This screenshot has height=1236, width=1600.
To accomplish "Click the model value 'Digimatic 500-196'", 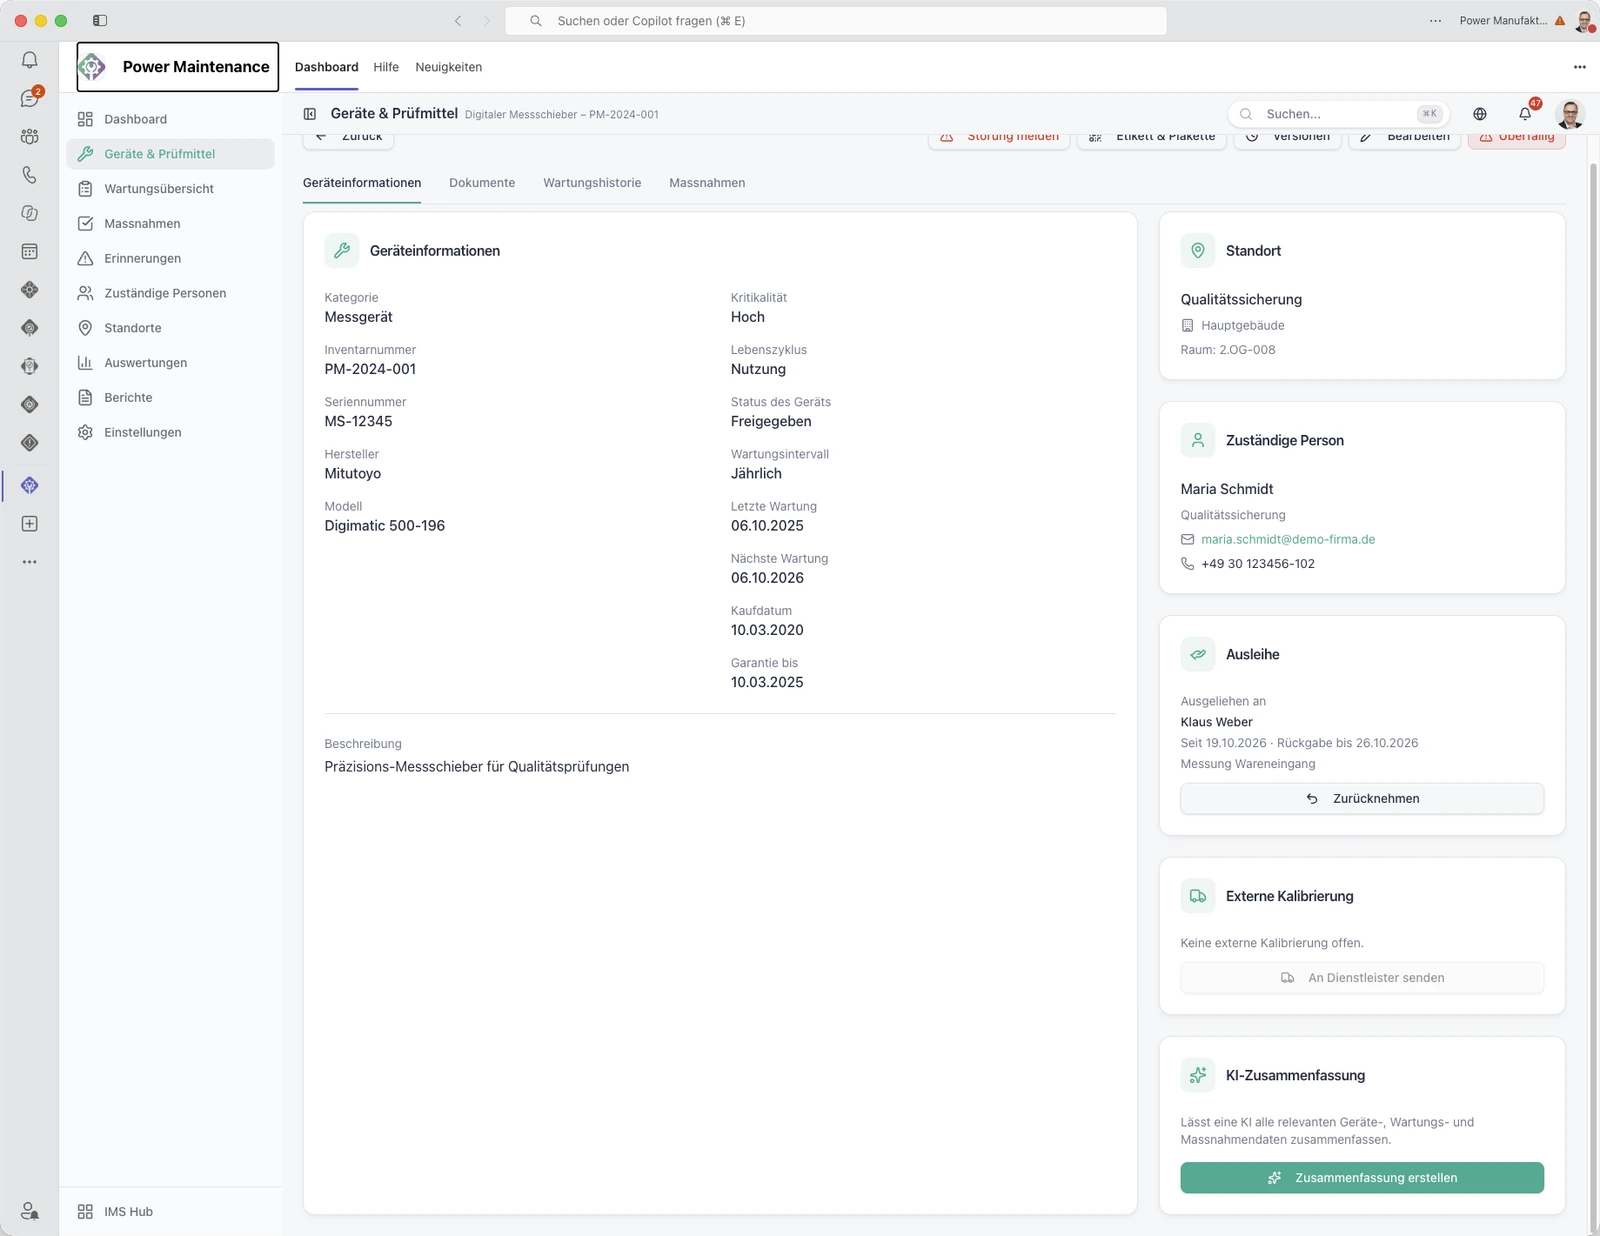I will pyautogui.click(x=385, y=526).
